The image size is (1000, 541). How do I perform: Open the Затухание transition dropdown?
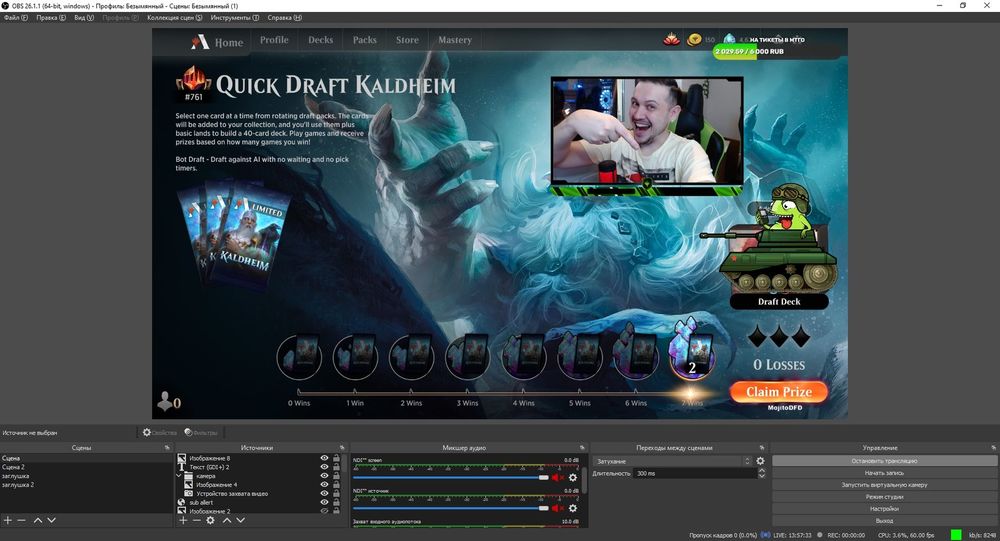[x=670, y=461]
